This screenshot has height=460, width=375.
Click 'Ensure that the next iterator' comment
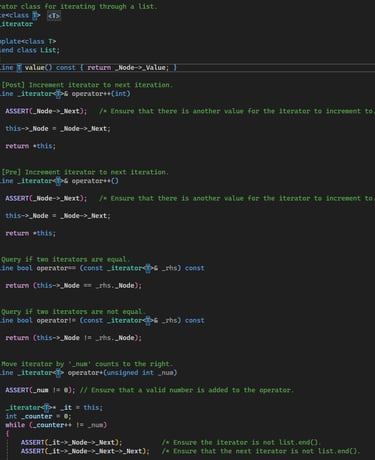pos(261,451)
